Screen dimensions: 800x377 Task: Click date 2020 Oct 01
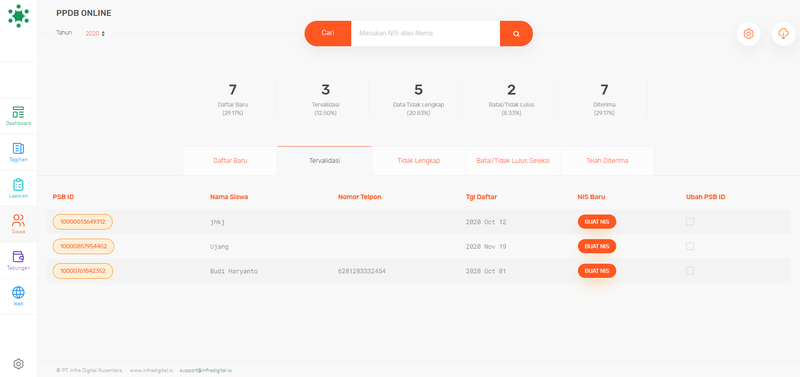click(486, 271)
